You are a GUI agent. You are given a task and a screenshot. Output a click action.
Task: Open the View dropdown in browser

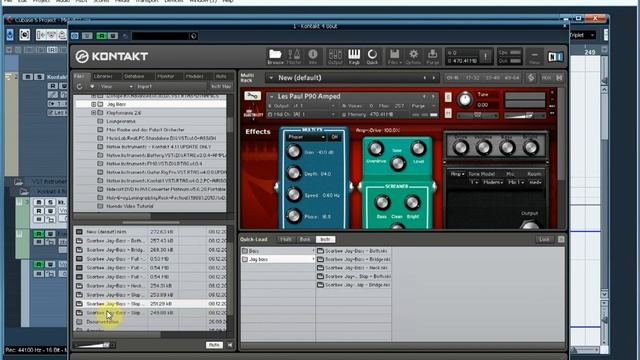pos(117,87)
